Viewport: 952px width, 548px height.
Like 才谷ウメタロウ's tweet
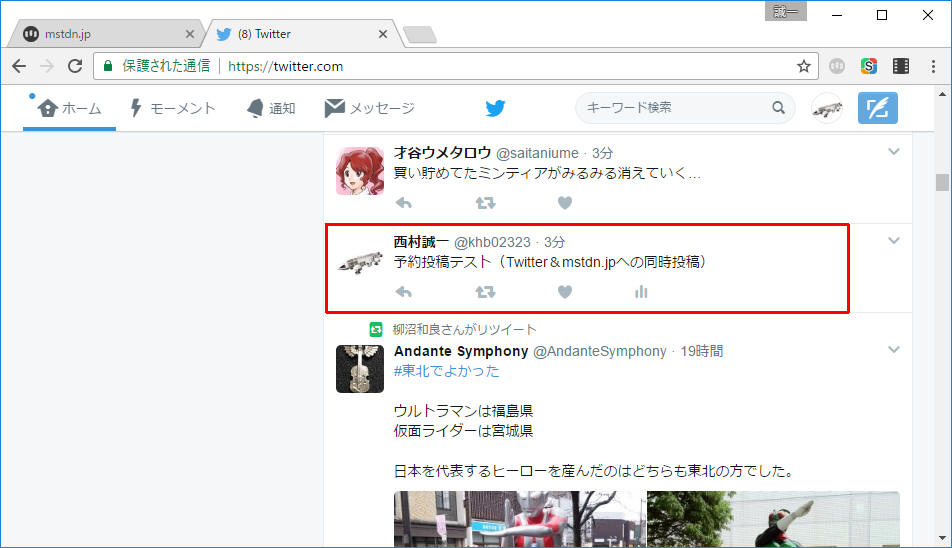coord(564,203)
